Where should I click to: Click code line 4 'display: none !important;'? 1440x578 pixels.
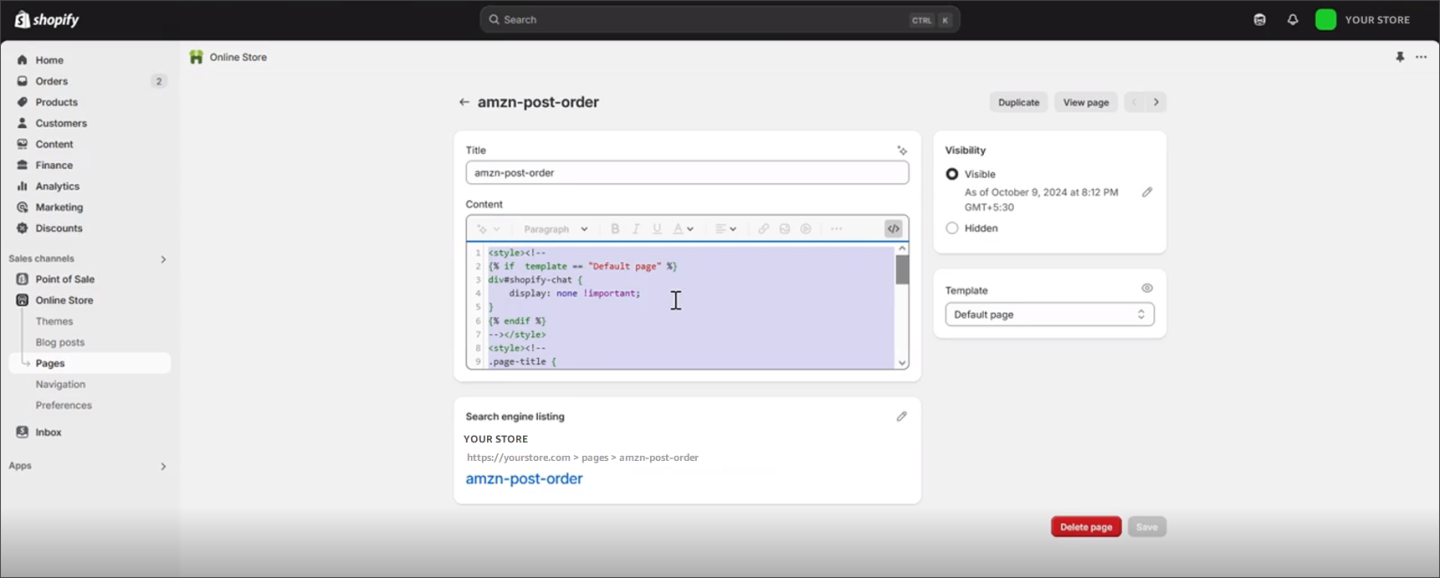point(574,294)
